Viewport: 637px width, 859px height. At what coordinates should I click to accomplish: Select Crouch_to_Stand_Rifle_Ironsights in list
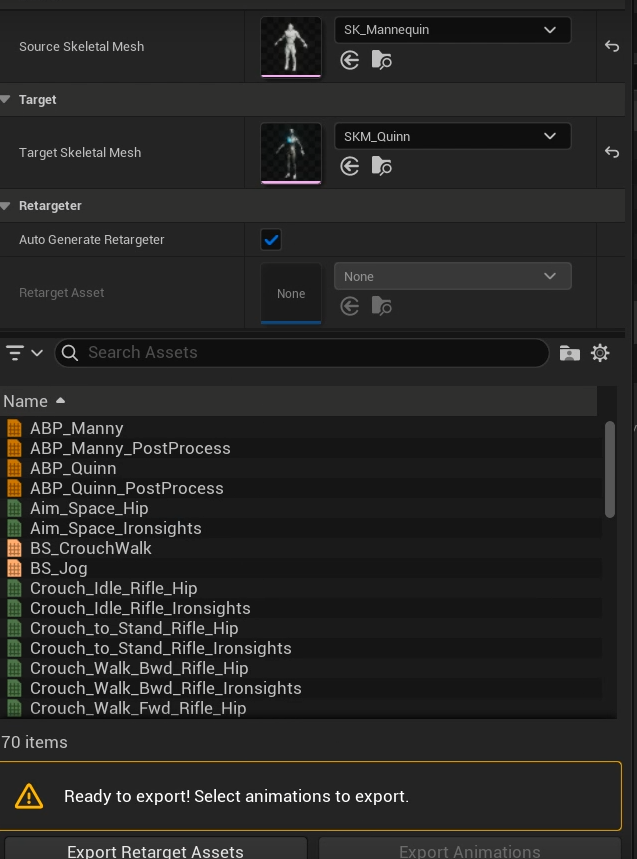(x=301, y=648)
